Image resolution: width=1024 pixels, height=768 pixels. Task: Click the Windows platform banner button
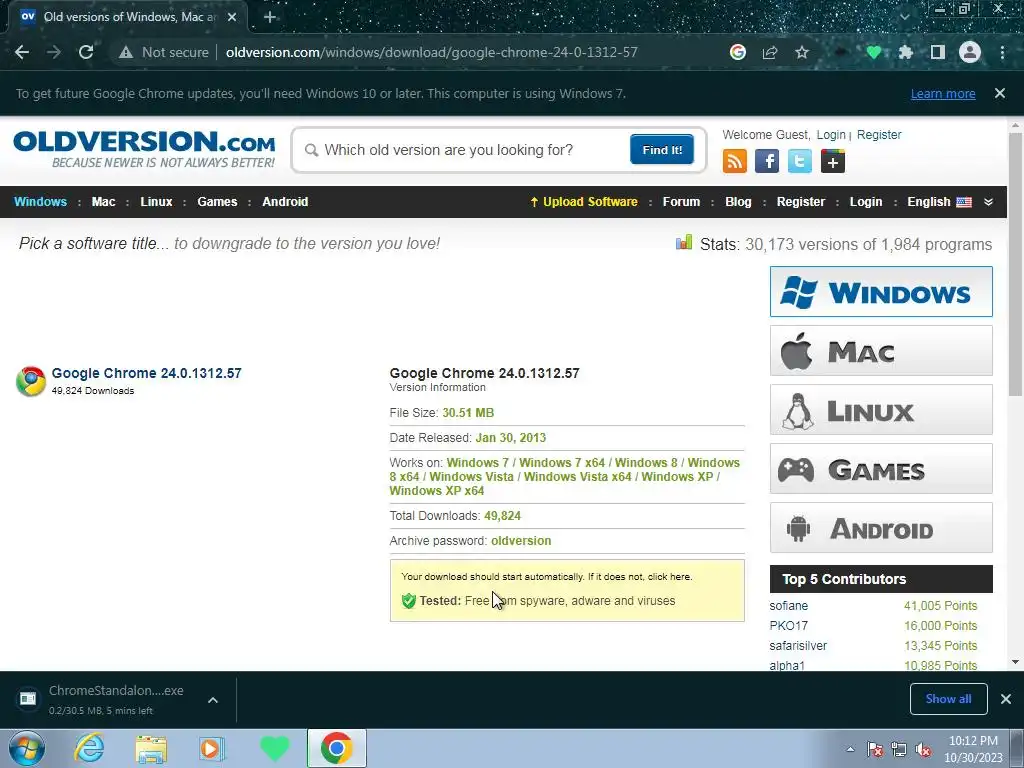click(x=881, y=291)
